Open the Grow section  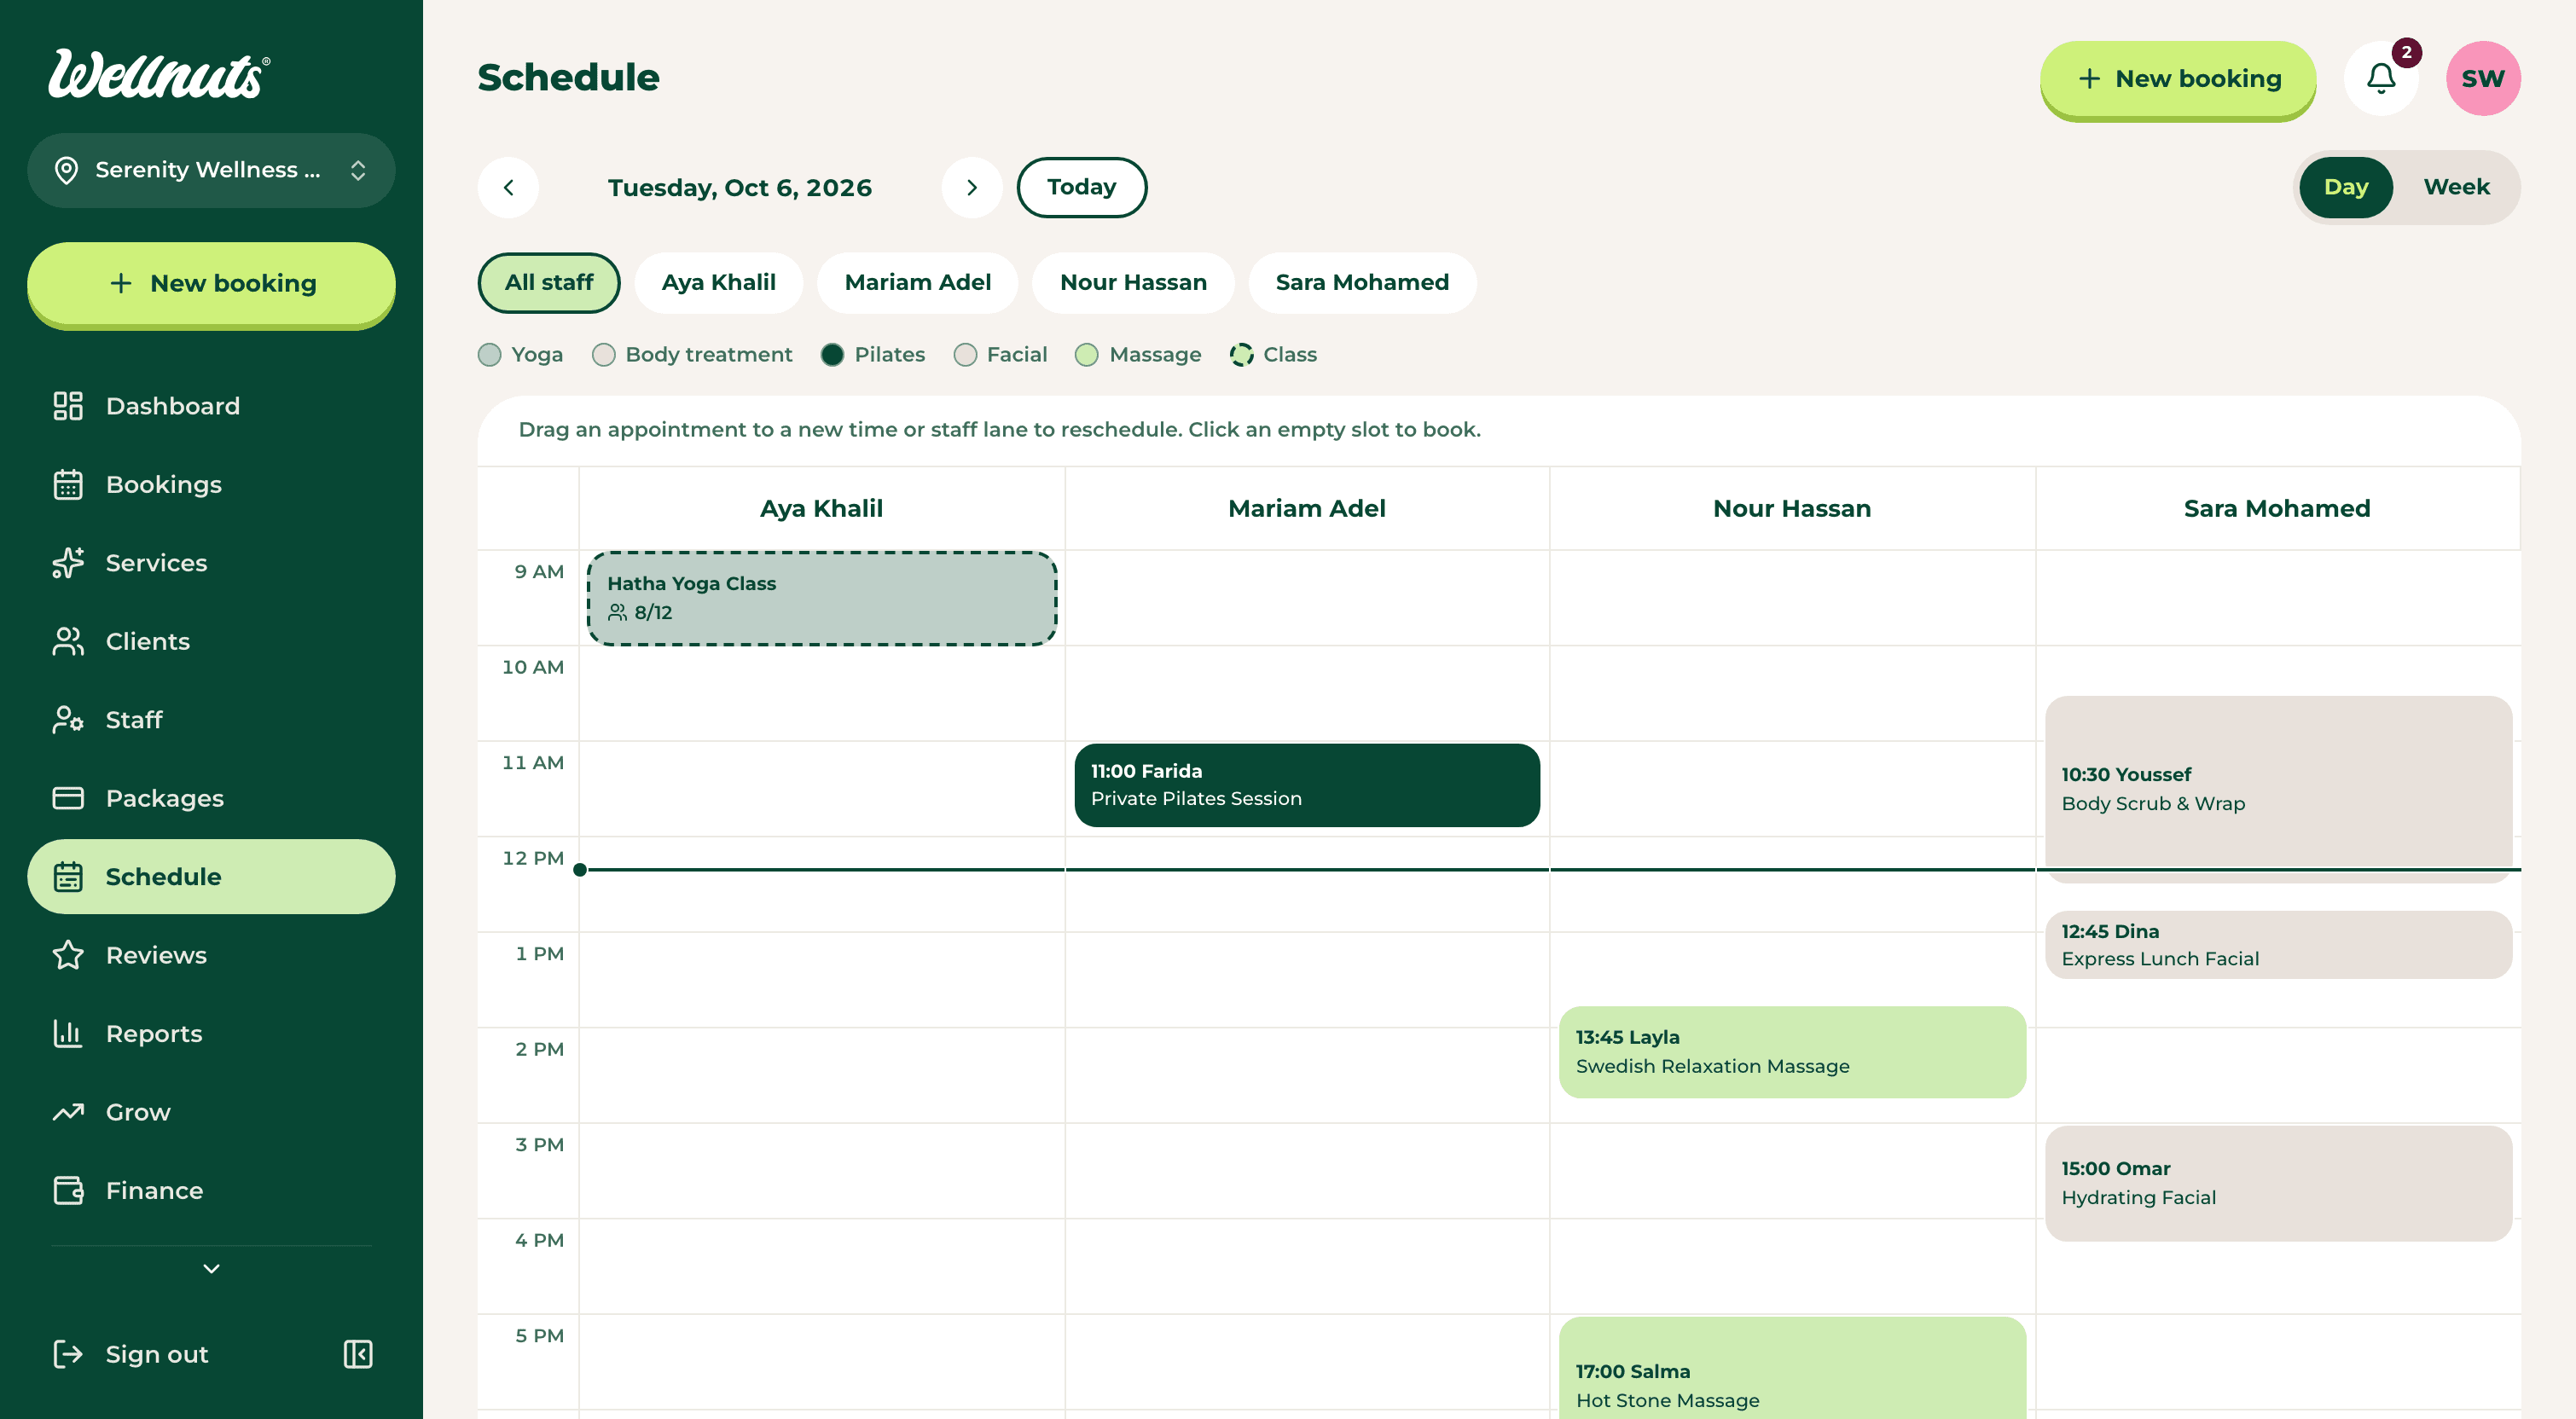211,1112
